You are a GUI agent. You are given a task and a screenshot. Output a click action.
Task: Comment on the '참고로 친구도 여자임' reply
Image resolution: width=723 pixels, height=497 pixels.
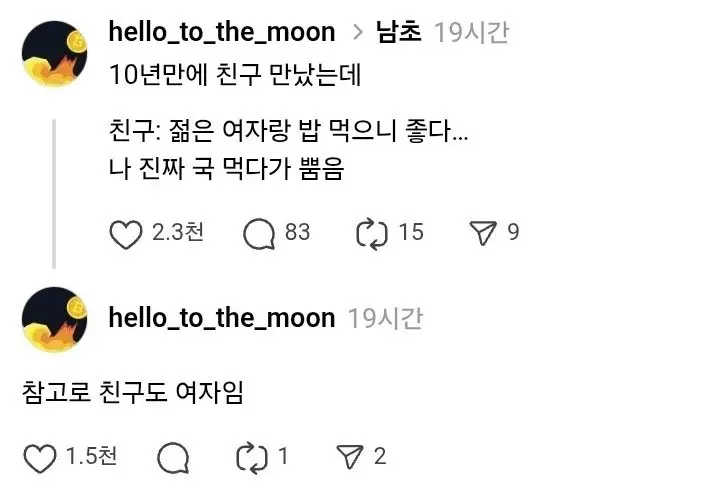point(174,458)
